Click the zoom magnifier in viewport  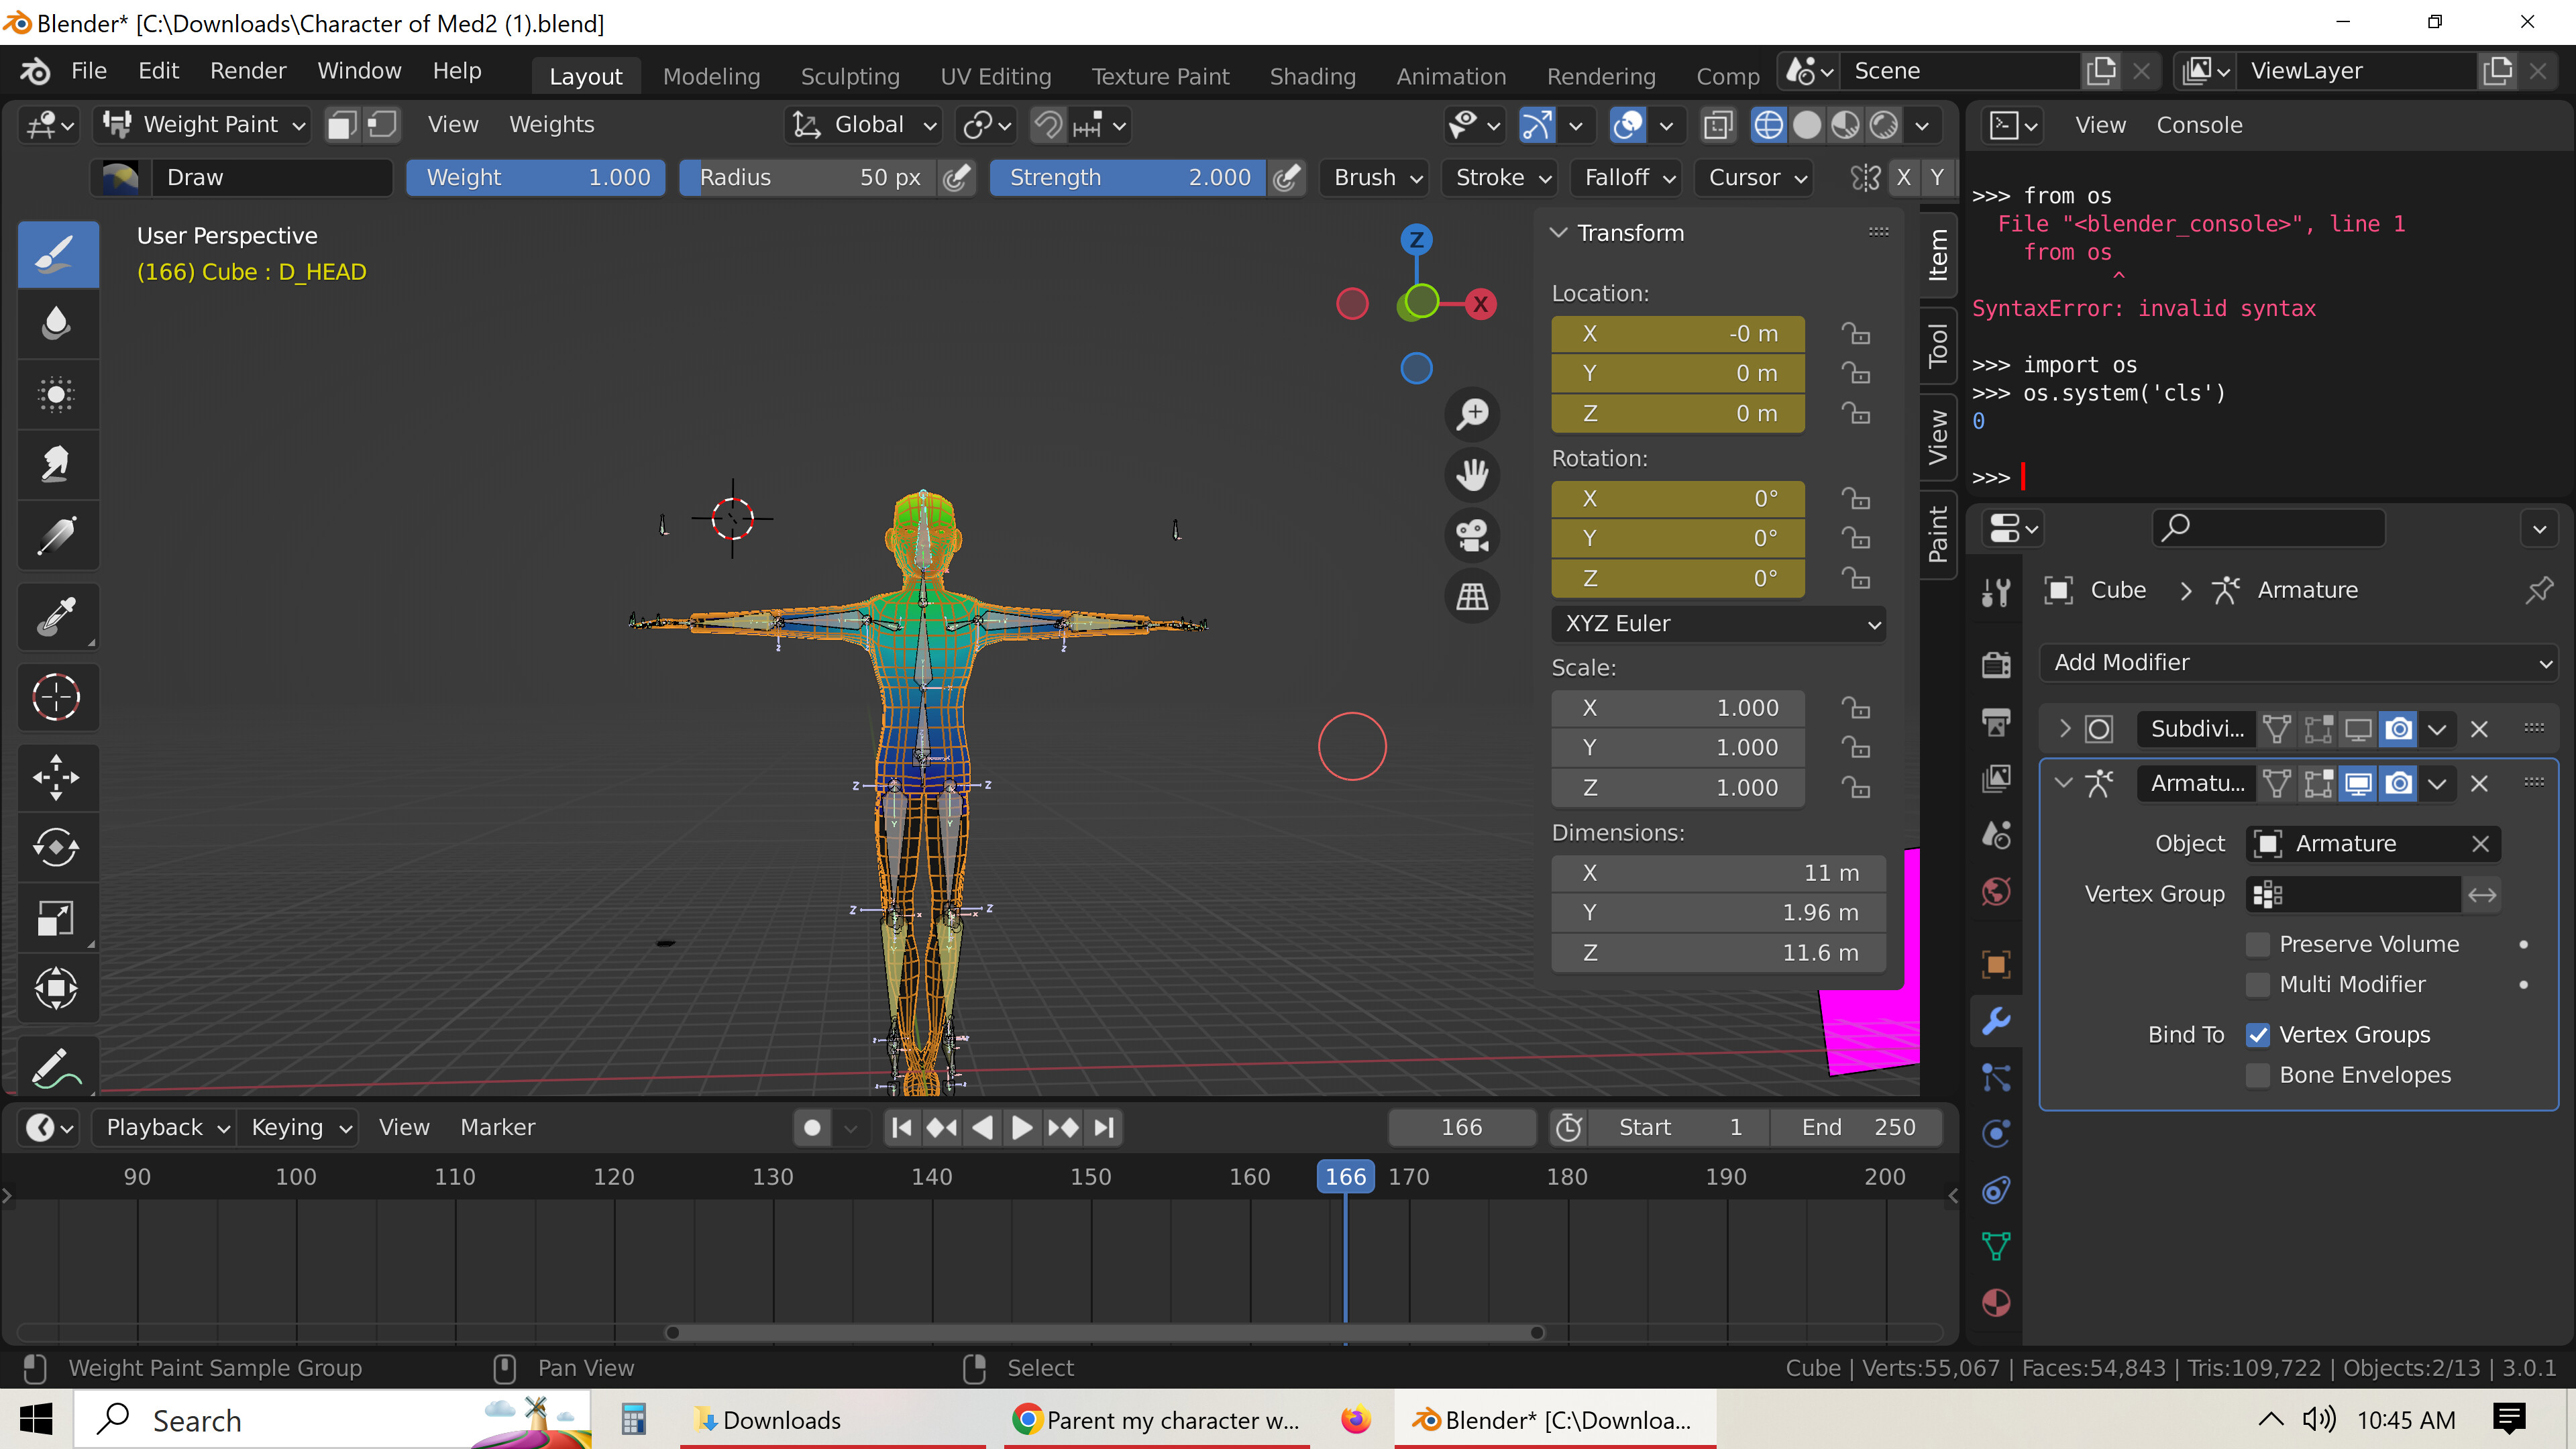coord(1472,414)
